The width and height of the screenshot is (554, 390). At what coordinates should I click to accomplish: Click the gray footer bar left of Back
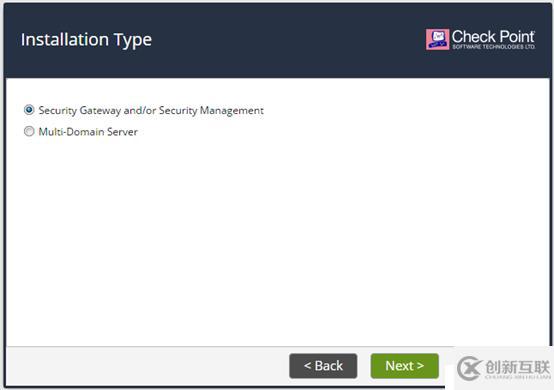[x=147, y=366]
